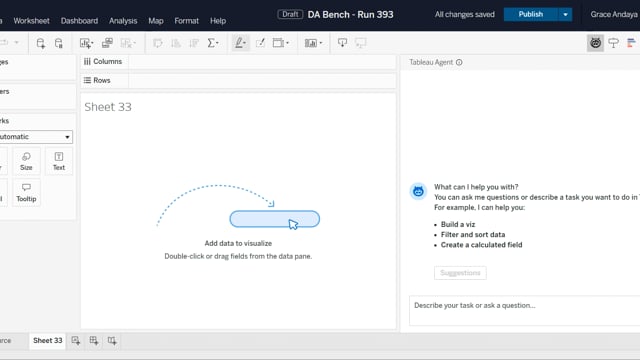Open the Format menu

click(x=187, y=21)
